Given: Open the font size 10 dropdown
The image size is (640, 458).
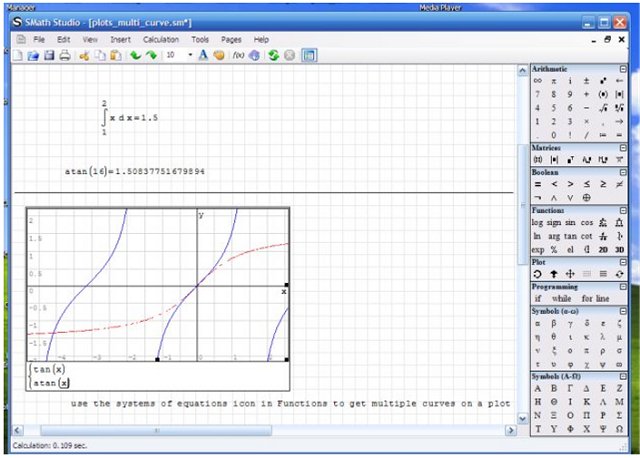Looking at the screenshot, I should coord(190,55).
